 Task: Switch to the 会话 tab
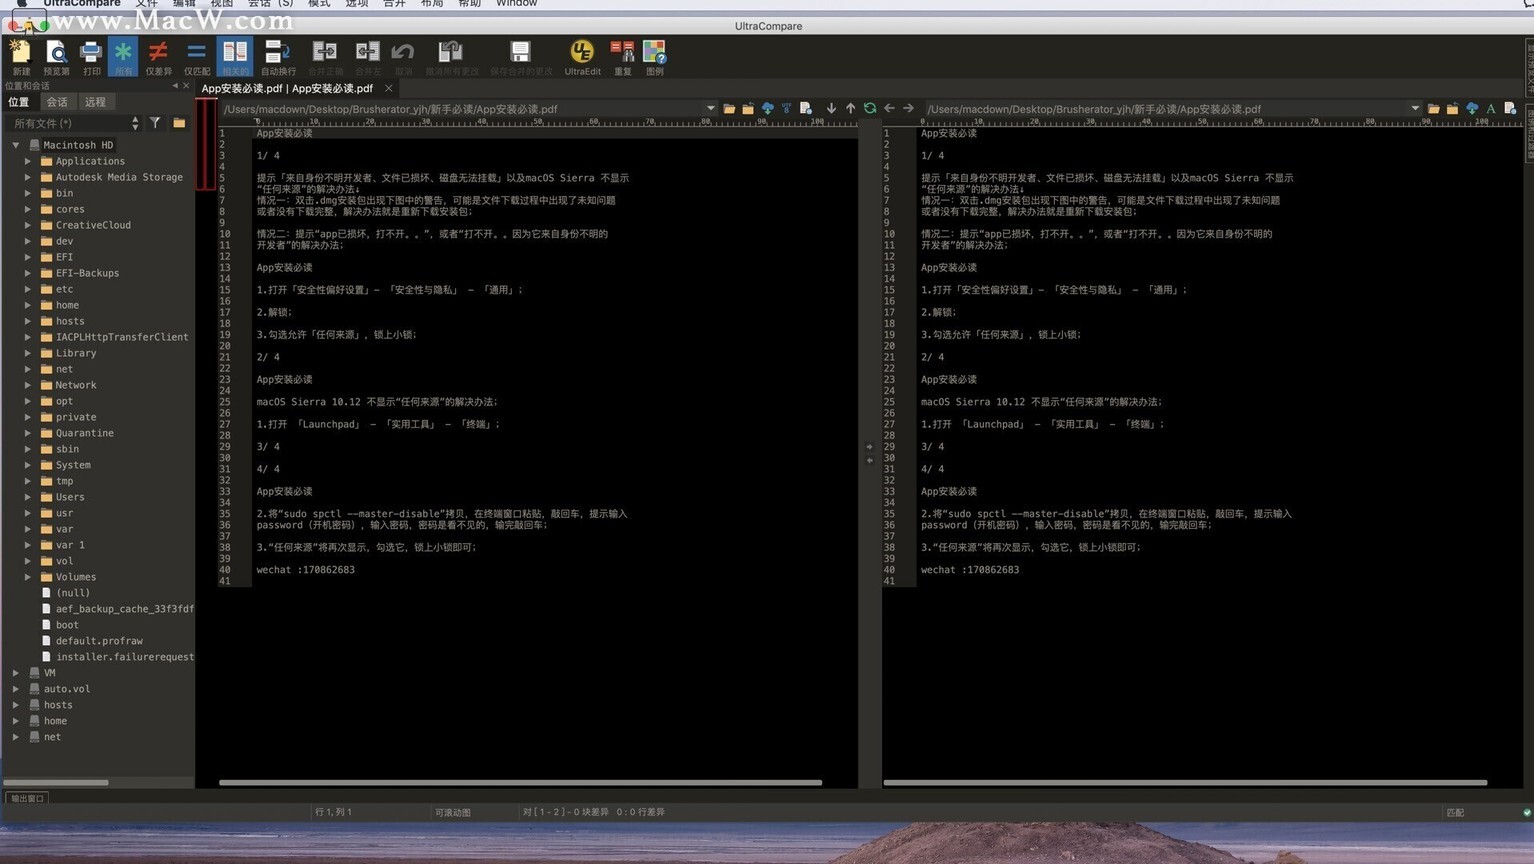pos(57,102)
